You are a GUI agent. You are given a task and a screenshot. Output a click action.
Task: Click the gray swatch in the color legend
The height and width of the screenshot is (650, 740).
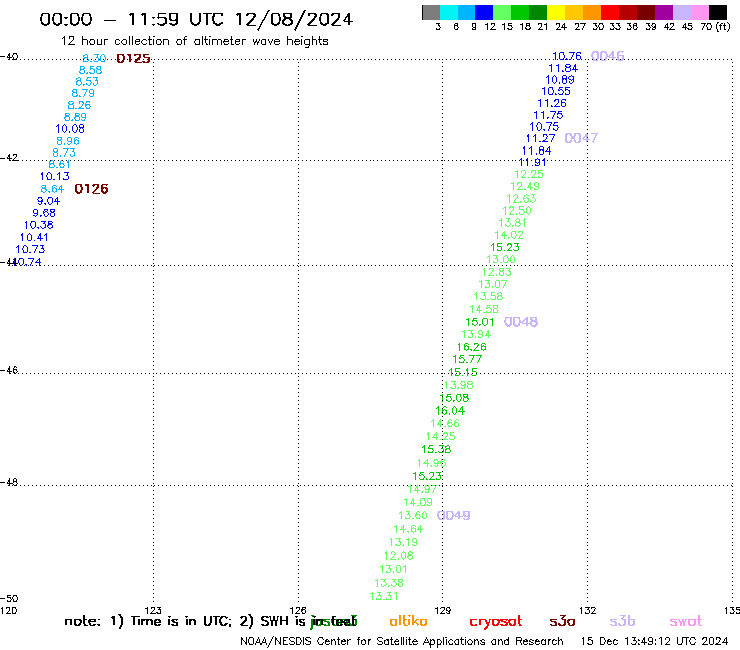point(431,12)
